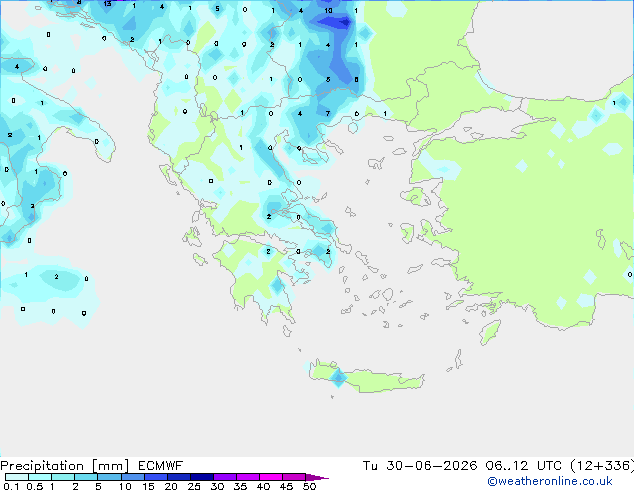Screen dimensions: 634x490
Task: Click the 35–40 mm legend color box
Action: click(248, 477)
